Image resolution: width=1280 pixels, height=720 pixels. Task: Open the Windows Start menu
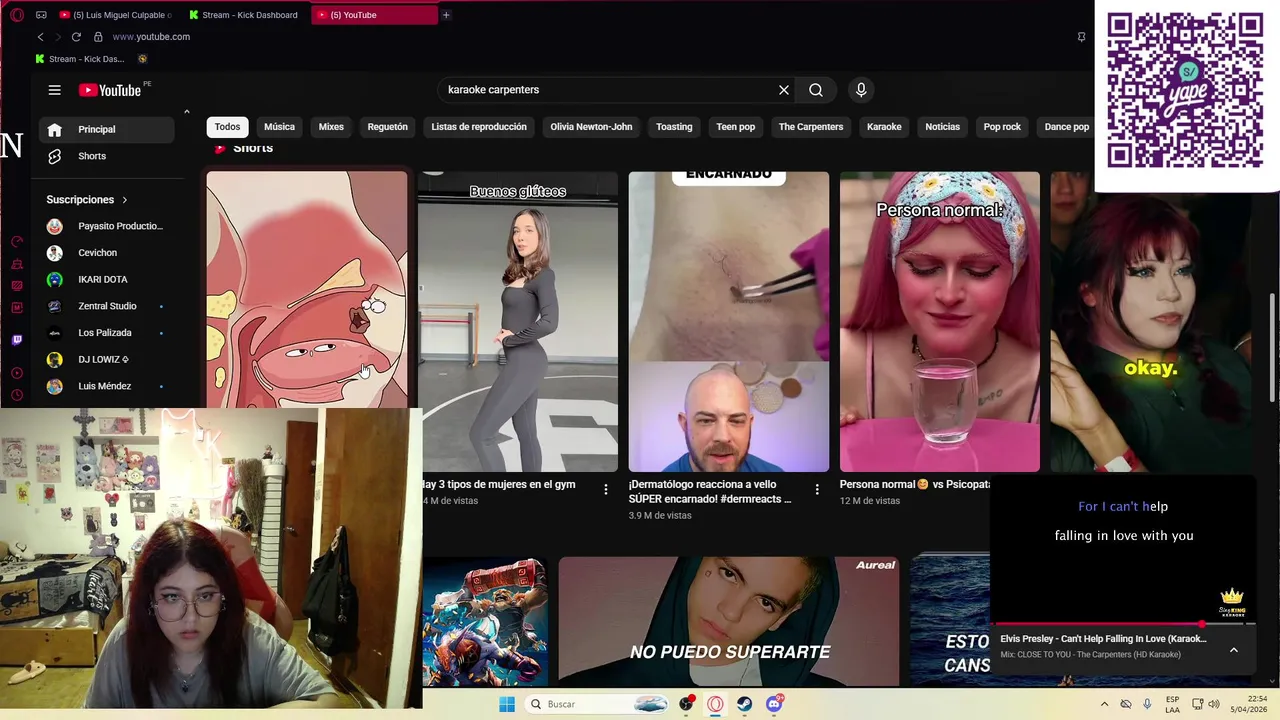tap(507, 704)
